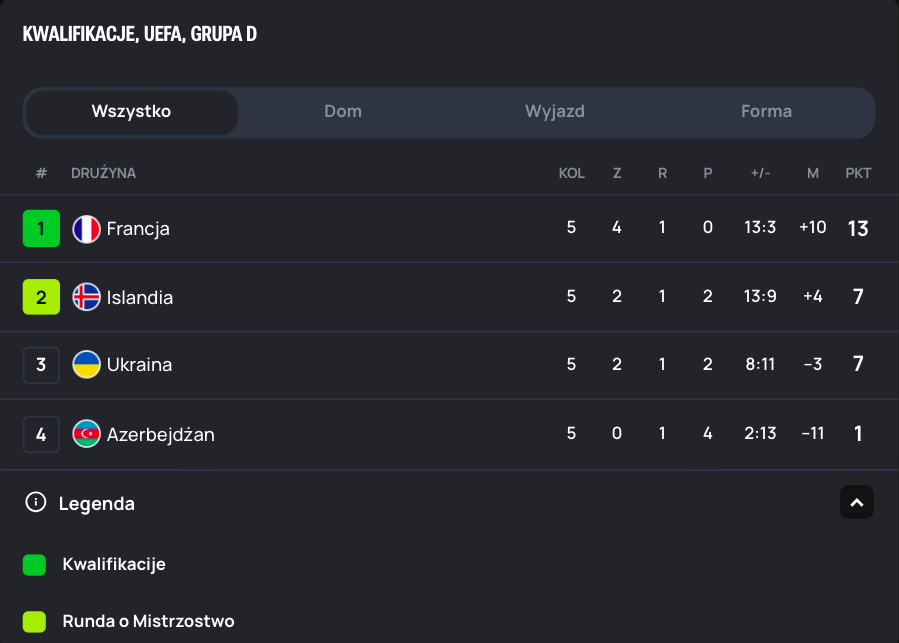The height and width of the screenshot is (643, 899).
Task: Open the Francja team link
Action: tap(138, 229)
